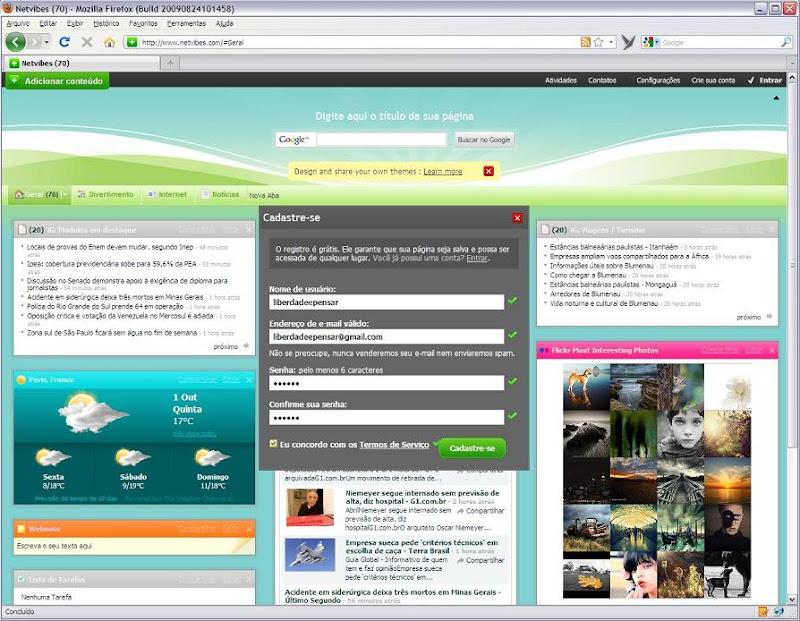This screenshot has width=800, height=621.
Task: Submit the green Cadastre-se button
Action: tap(472, 448)
